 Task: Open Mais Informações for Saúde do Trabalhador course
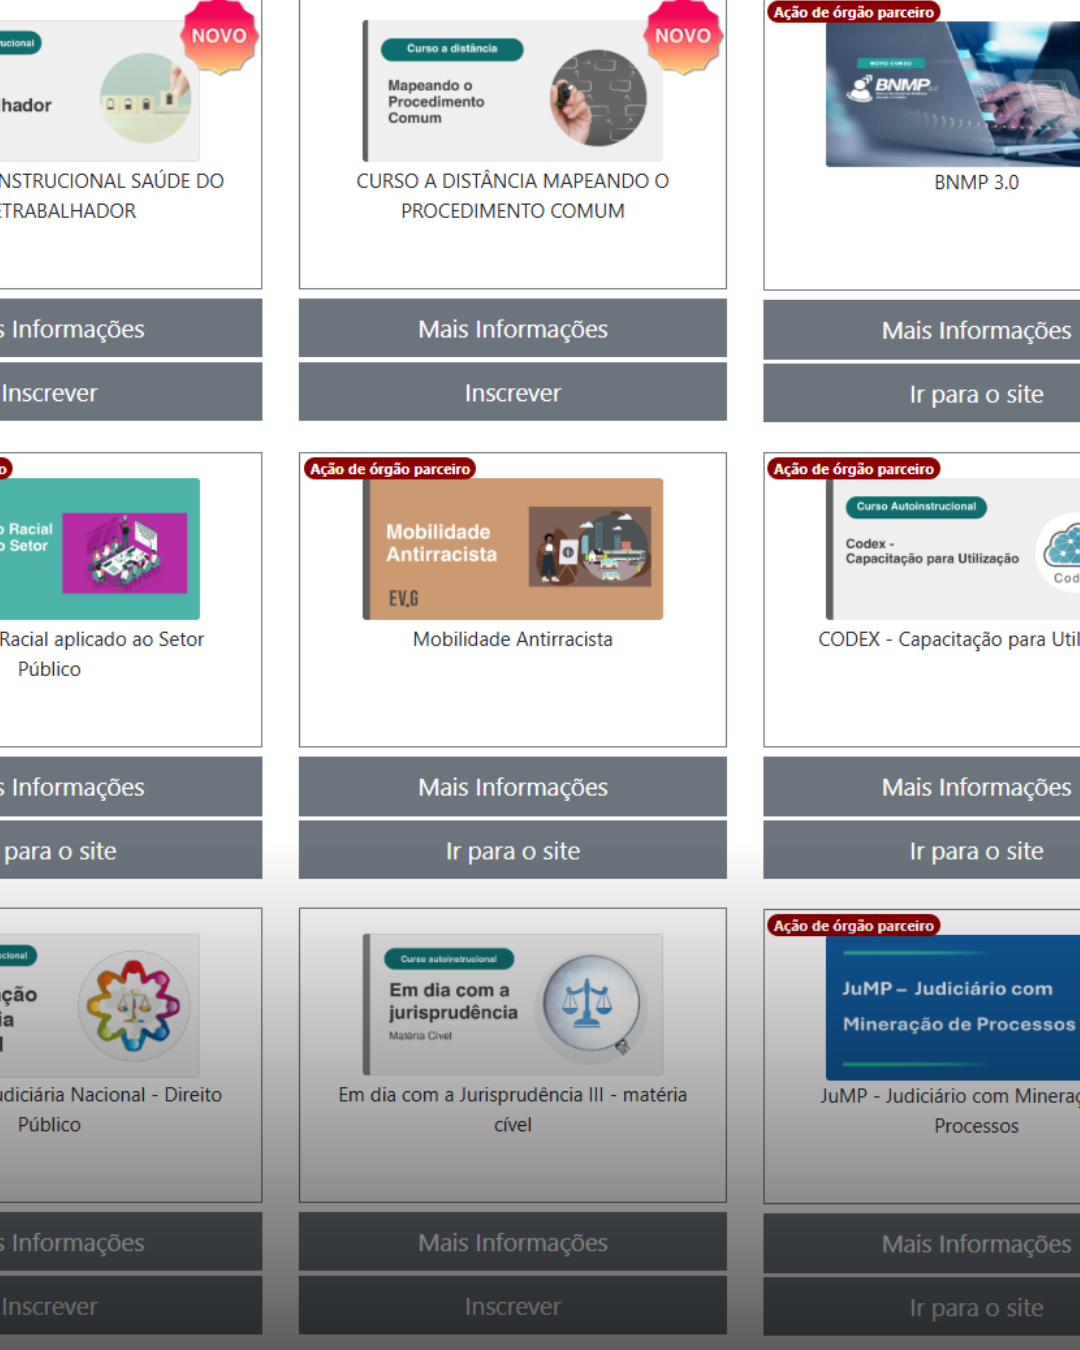click(131, 328)
